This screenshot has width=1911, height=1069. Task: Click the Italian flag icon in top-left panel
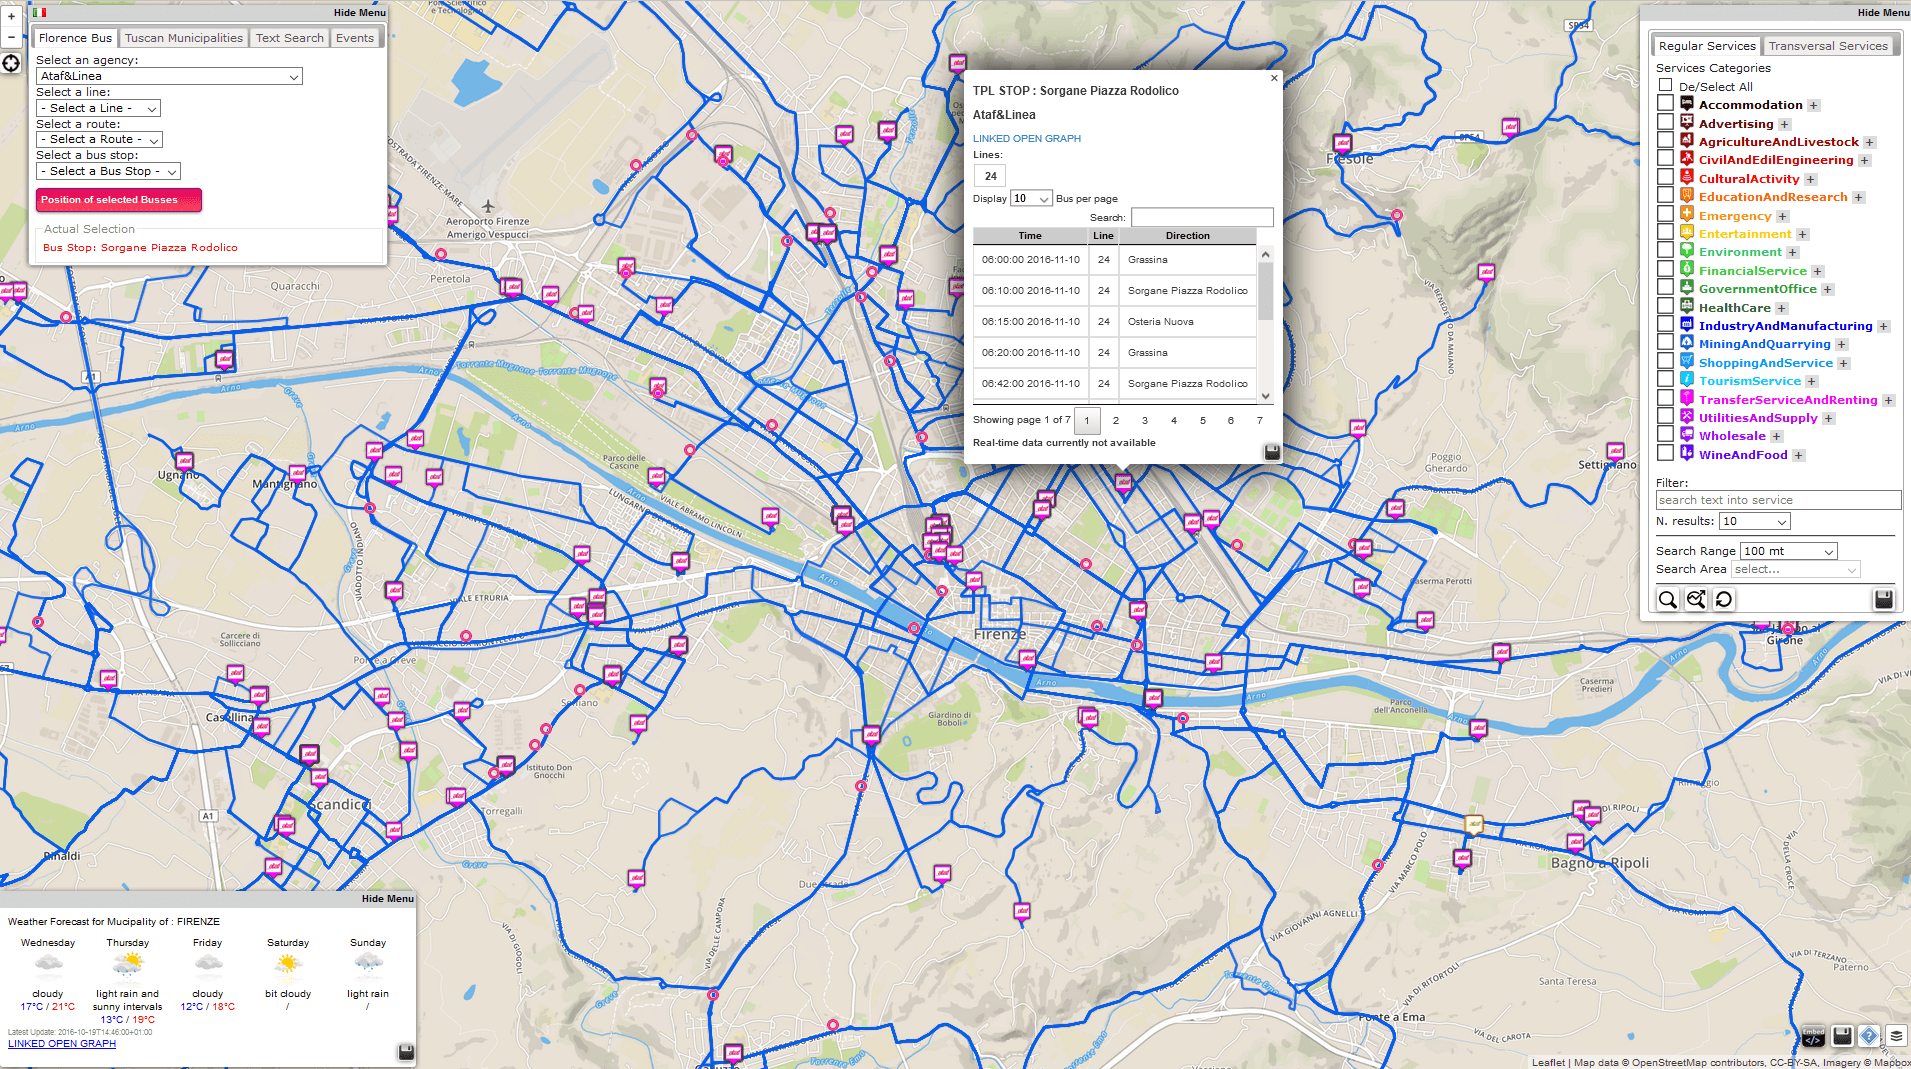pyautogui.click(x=39, y=13)
